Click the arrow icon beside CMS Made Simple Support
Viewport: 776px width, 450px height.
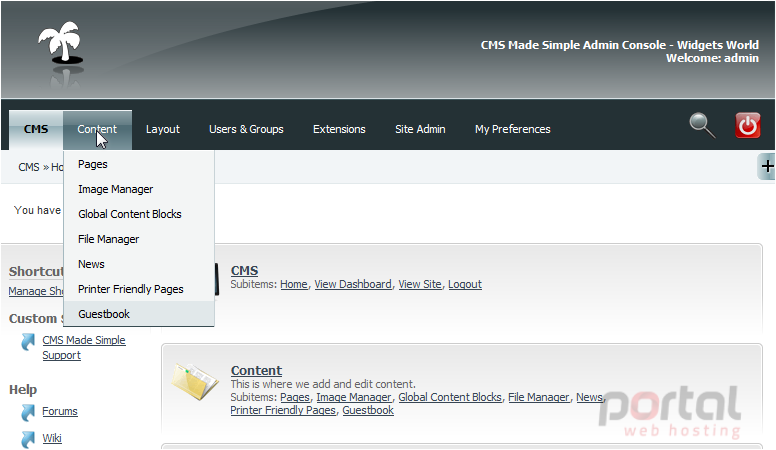coord(28,342)
